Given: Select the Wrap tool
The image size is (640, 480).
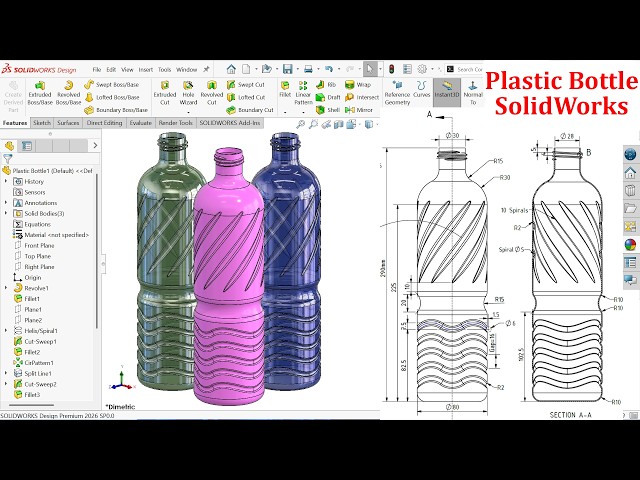Looking at the screenshot, I should pyautogui.click(x=358, y=84).
